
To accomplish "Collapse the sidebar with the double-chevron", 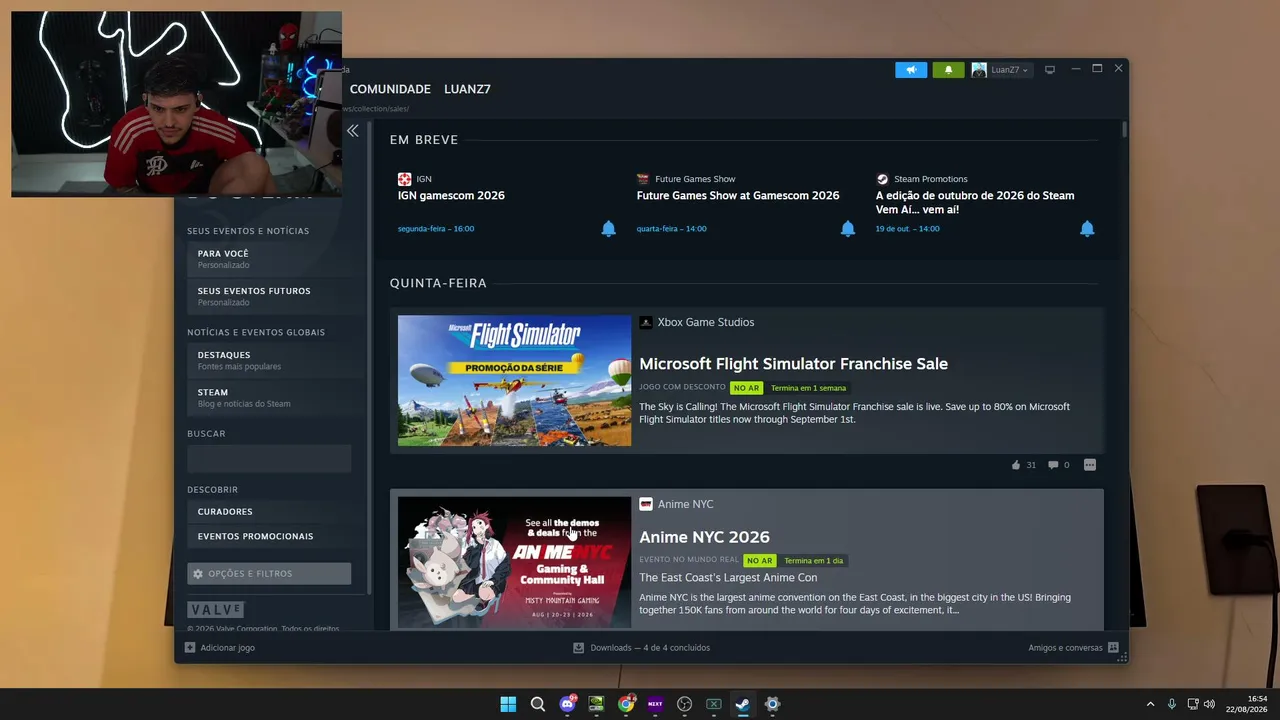I will pos(353,131).
